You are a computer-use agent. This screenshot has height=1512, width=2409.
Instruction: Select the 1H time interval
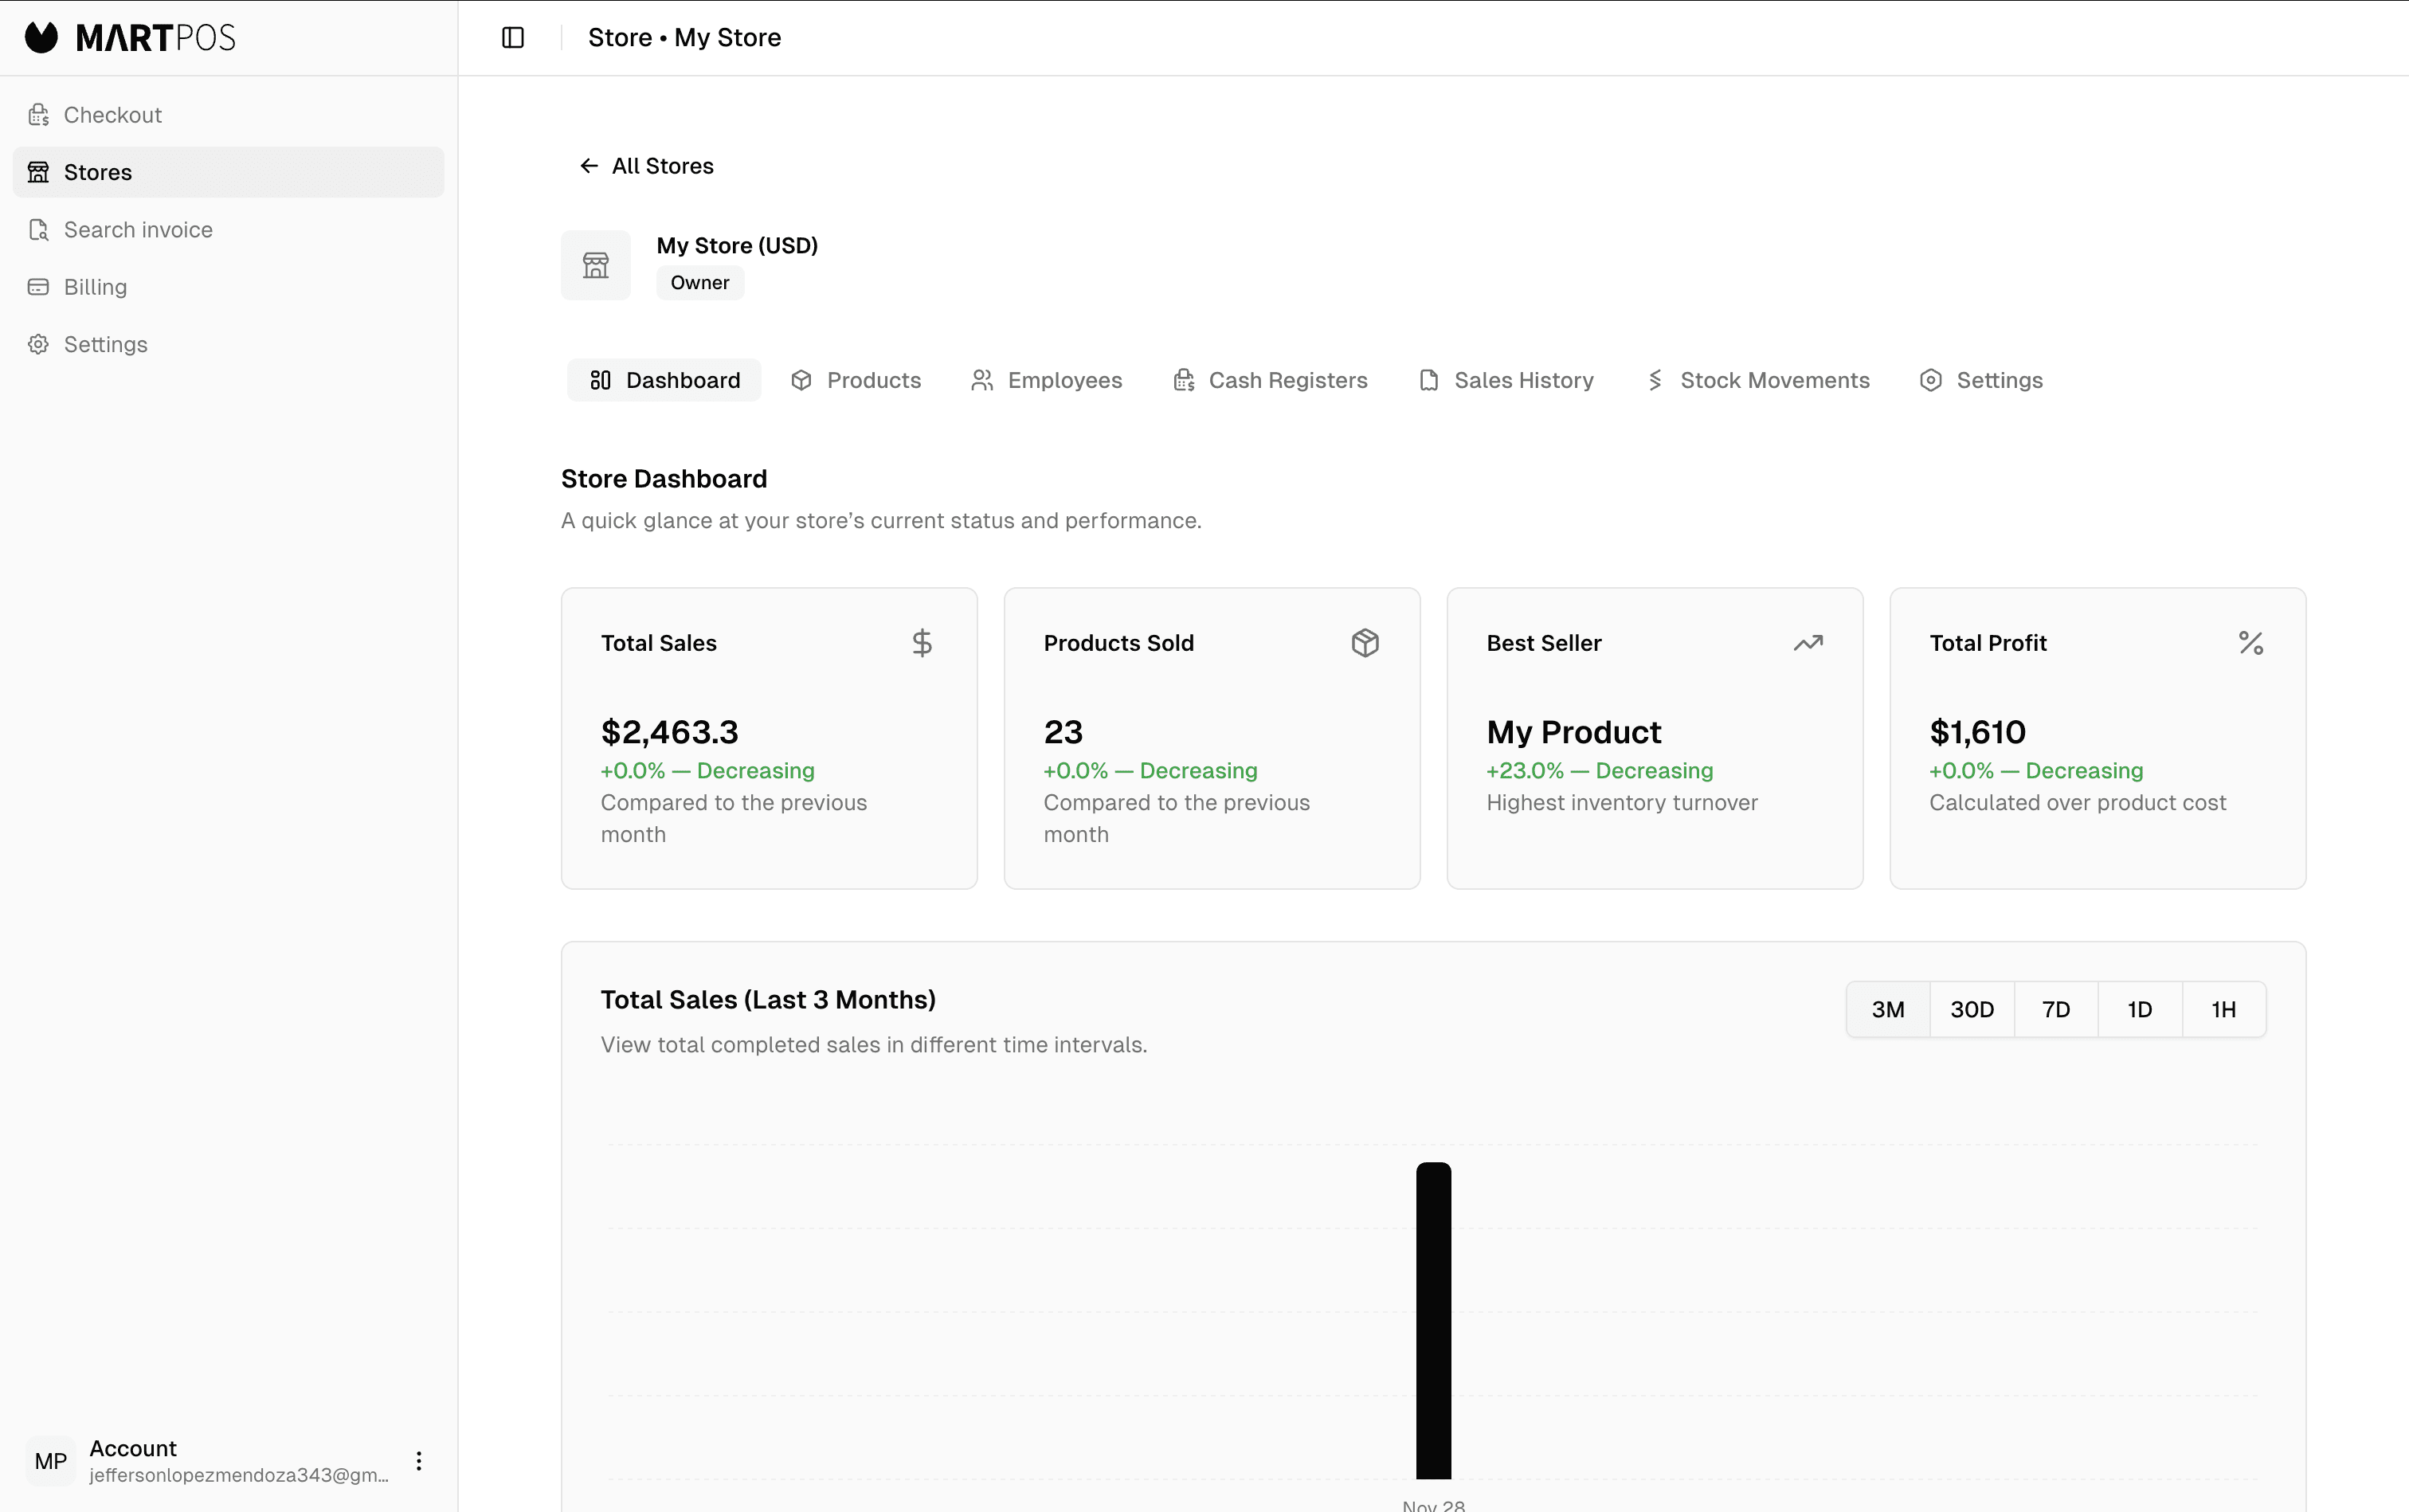tap(2223, 1010)
